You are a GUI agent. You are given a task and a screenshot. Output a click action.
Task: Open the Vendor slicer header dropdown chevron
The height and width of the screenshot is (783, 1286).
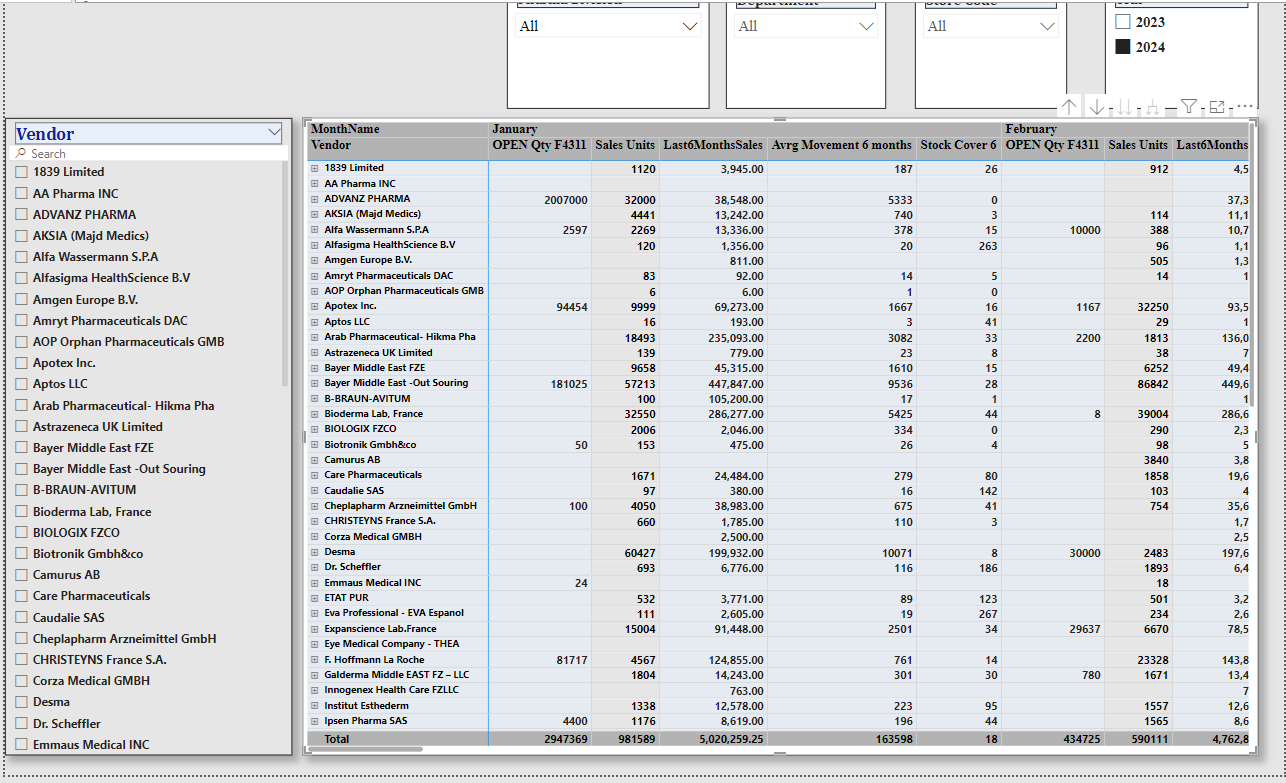(275, 132)
